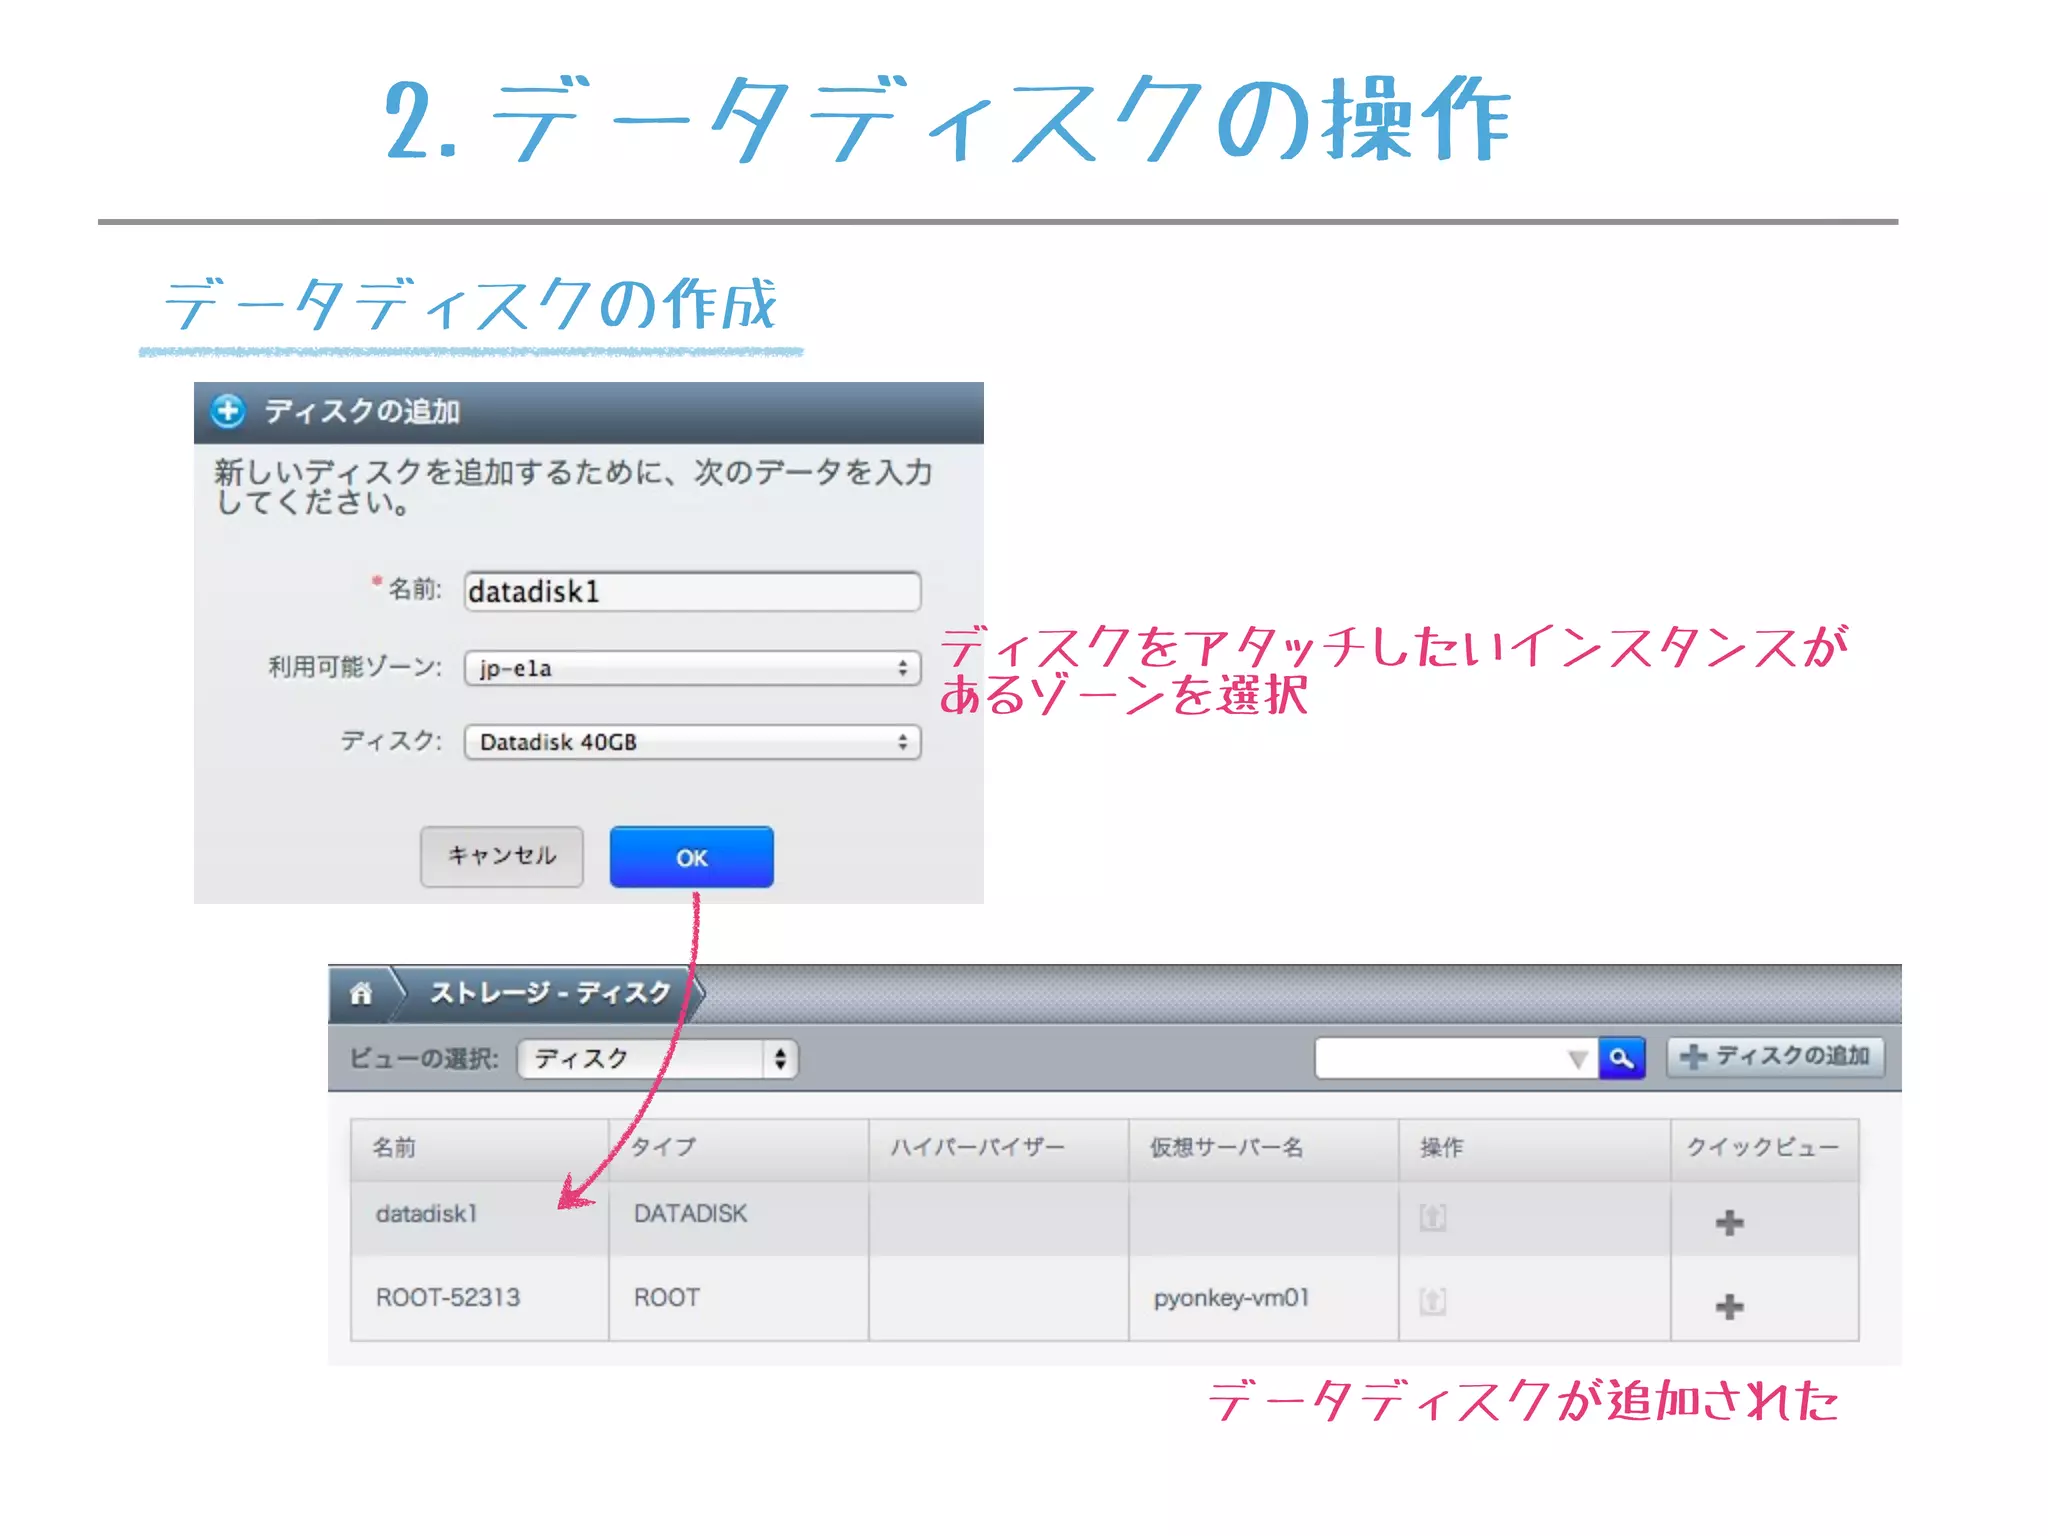Click the blue search magnifier icon
2048x1536 pixels.
click(1621, 1058)
